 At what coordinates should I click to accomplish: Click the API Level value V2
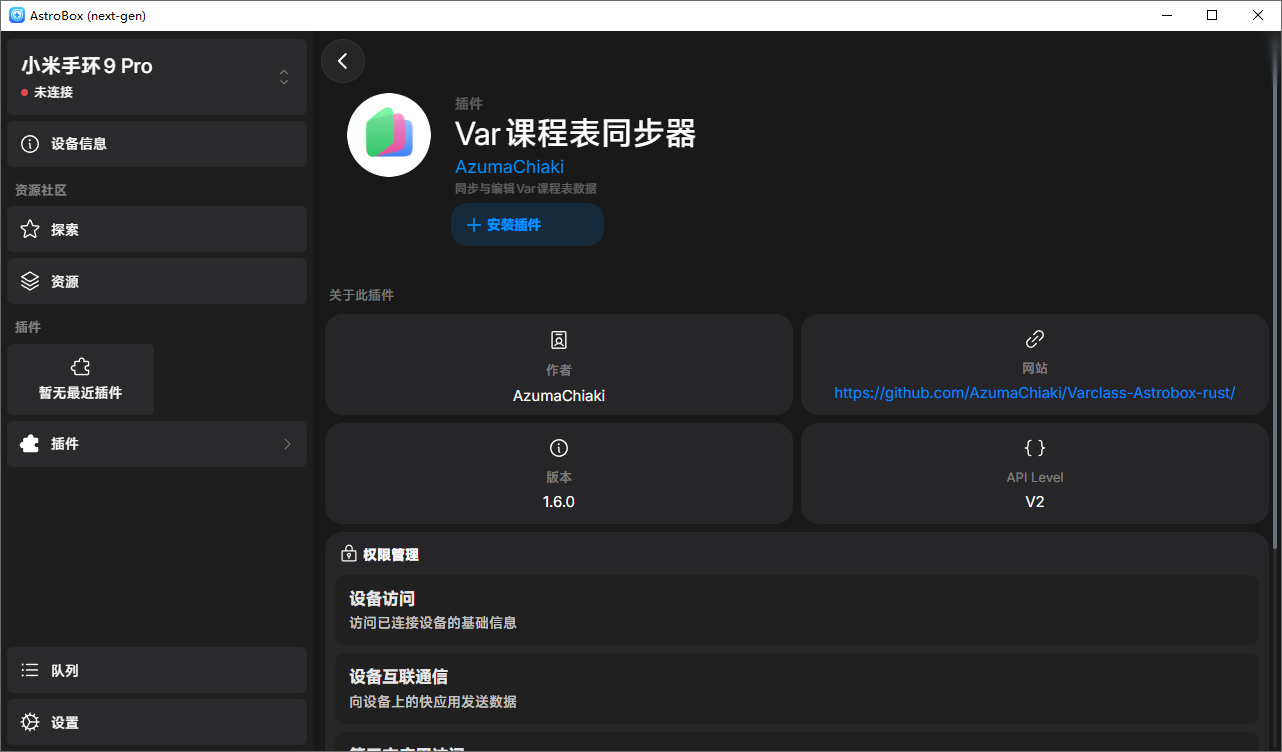pyautogui.click(x=1035, y=502)
